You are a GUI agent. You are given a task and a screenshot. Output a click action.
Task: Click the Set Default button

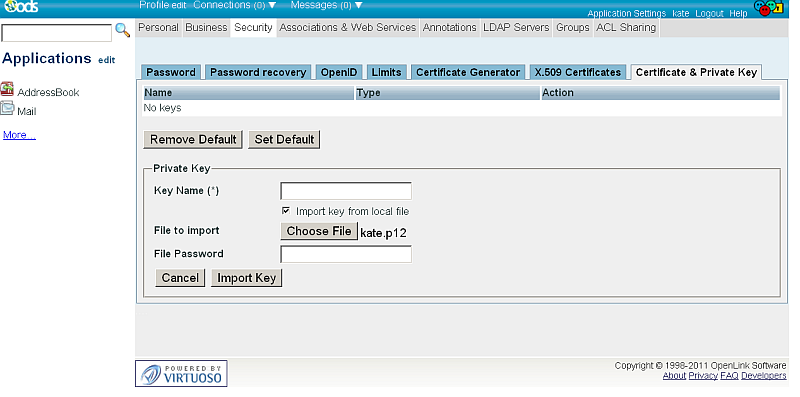(284, 139)
